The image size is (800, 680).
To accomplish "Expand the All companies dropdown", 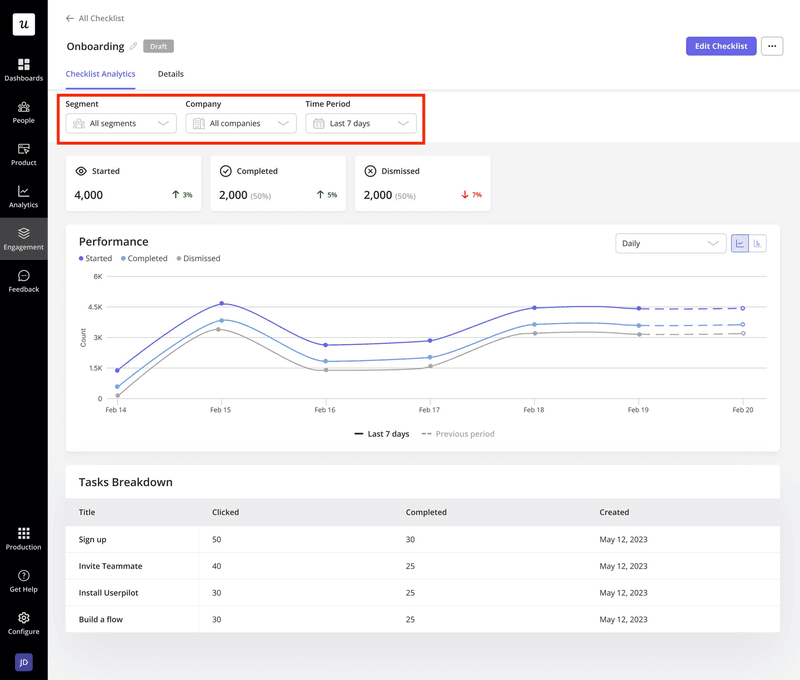I will (x=240, y=122).
